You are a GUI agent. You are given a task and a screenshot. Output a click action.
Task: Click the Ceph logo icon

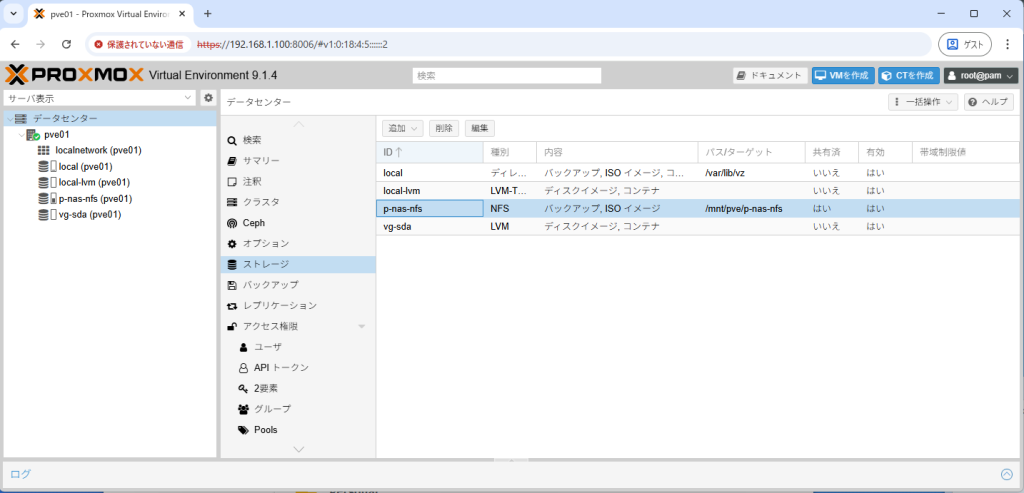(x=232, y=223)
